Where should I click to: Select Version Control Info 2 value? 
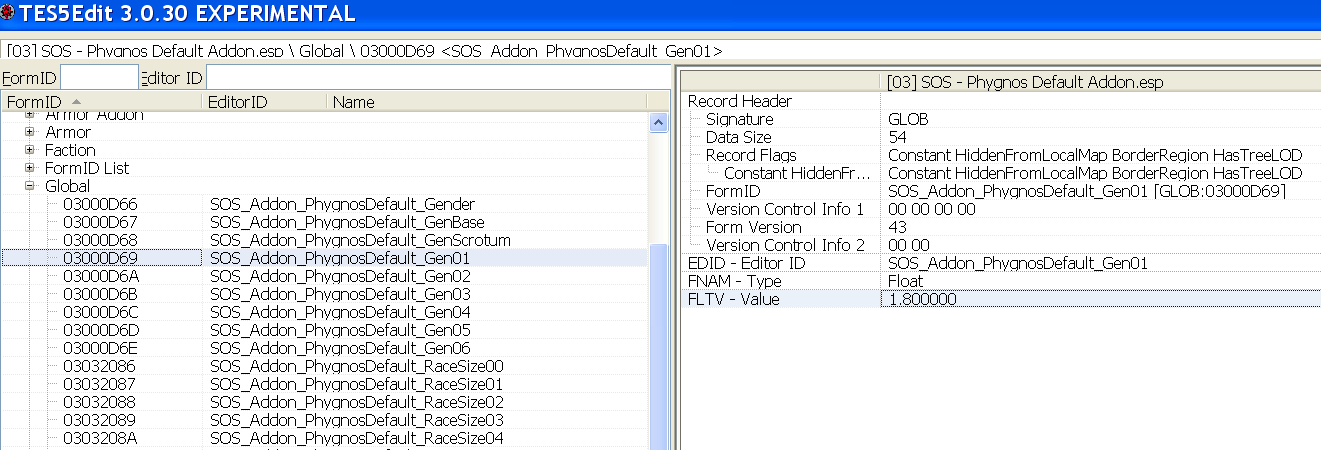pos(908,245)
